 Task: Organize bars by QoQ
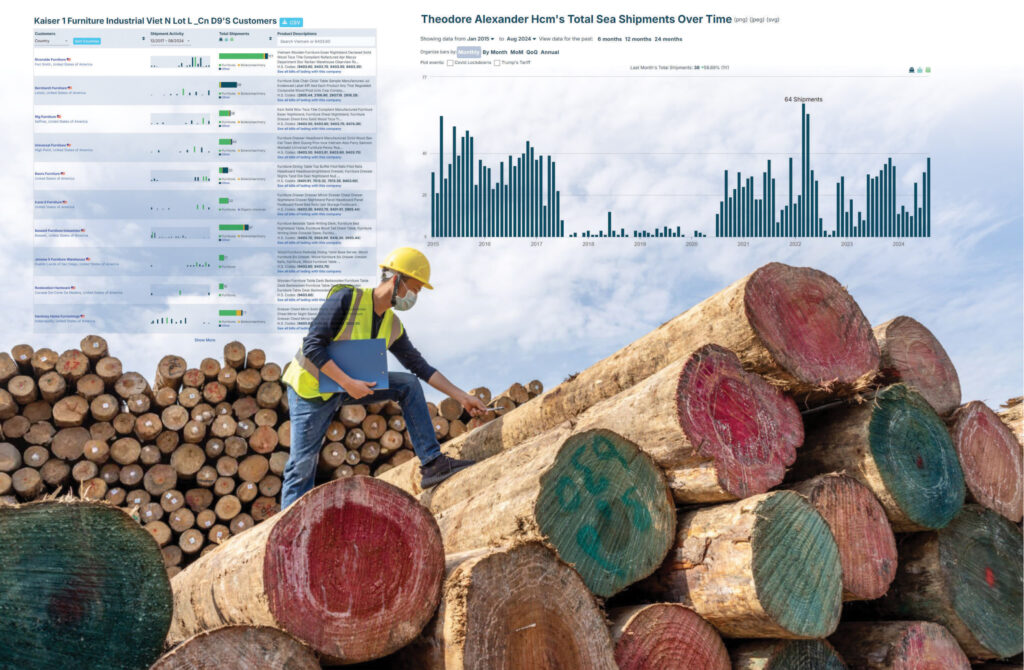point(532,52)
